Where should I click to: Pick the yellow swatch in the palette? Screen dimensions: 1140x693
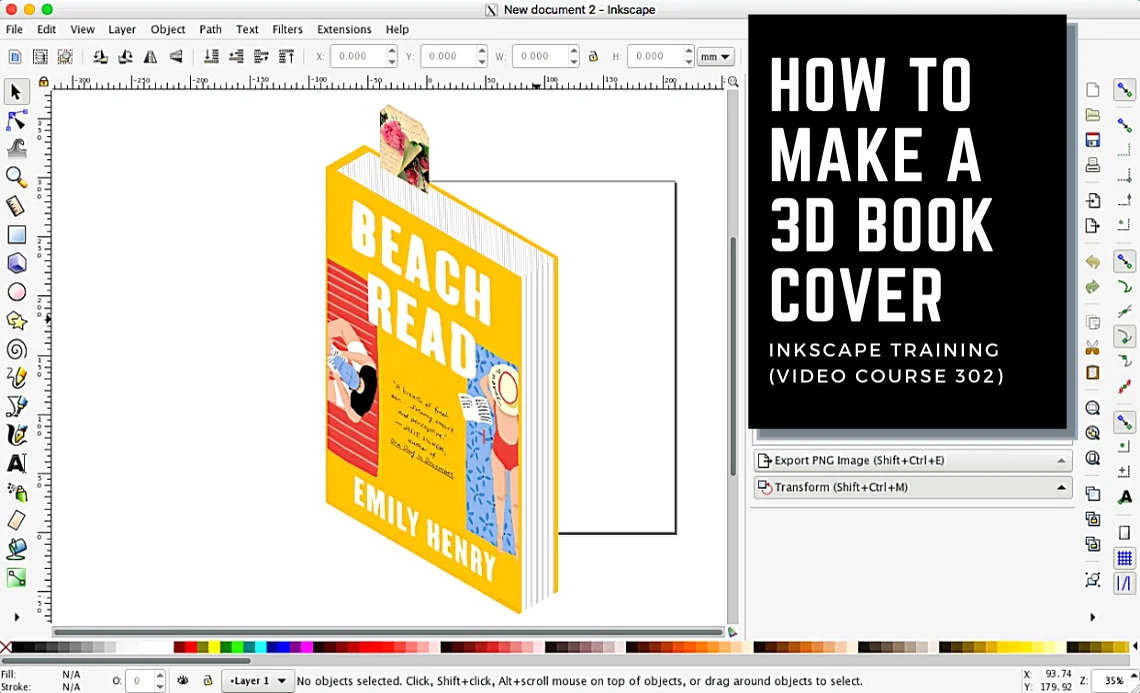pos(212,648)
